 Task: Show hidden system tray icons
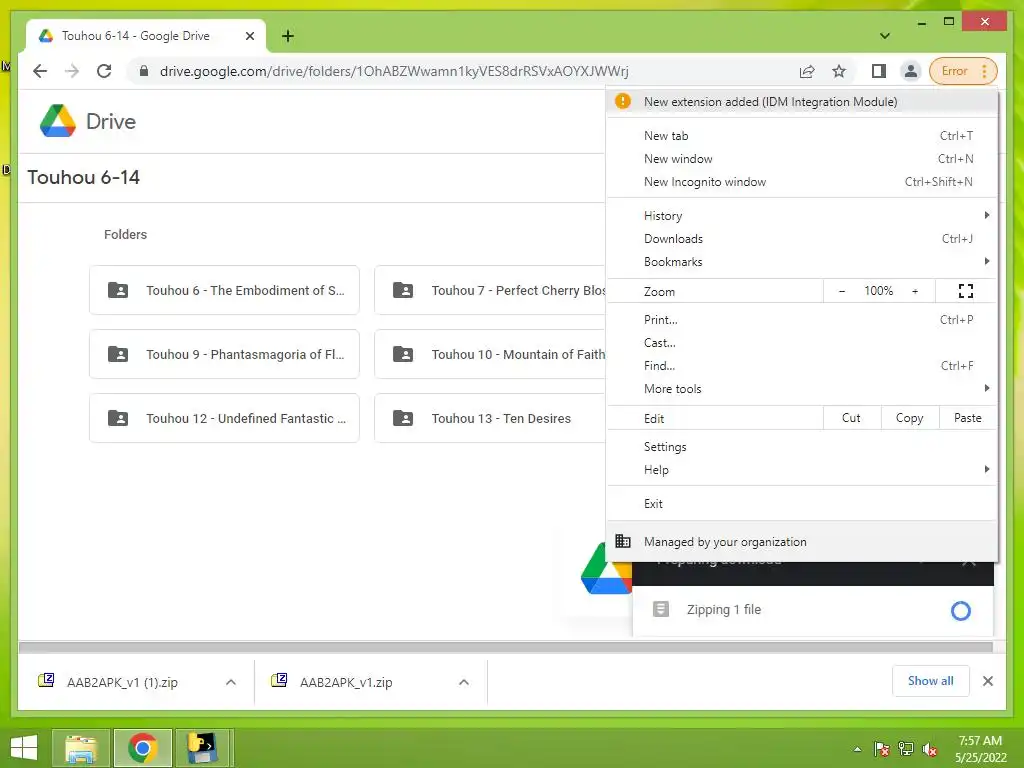pyautogui.click(x=857, y=749)
